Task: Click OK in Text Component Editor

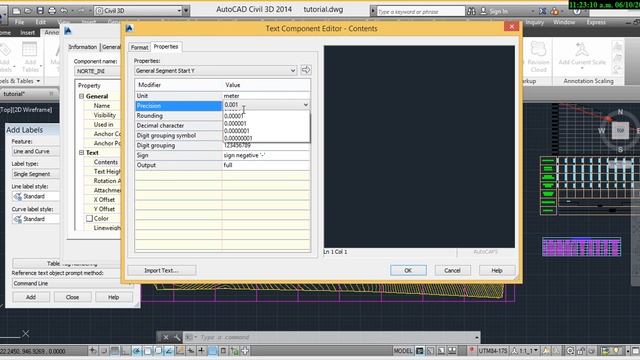Action: pos(408,270)
